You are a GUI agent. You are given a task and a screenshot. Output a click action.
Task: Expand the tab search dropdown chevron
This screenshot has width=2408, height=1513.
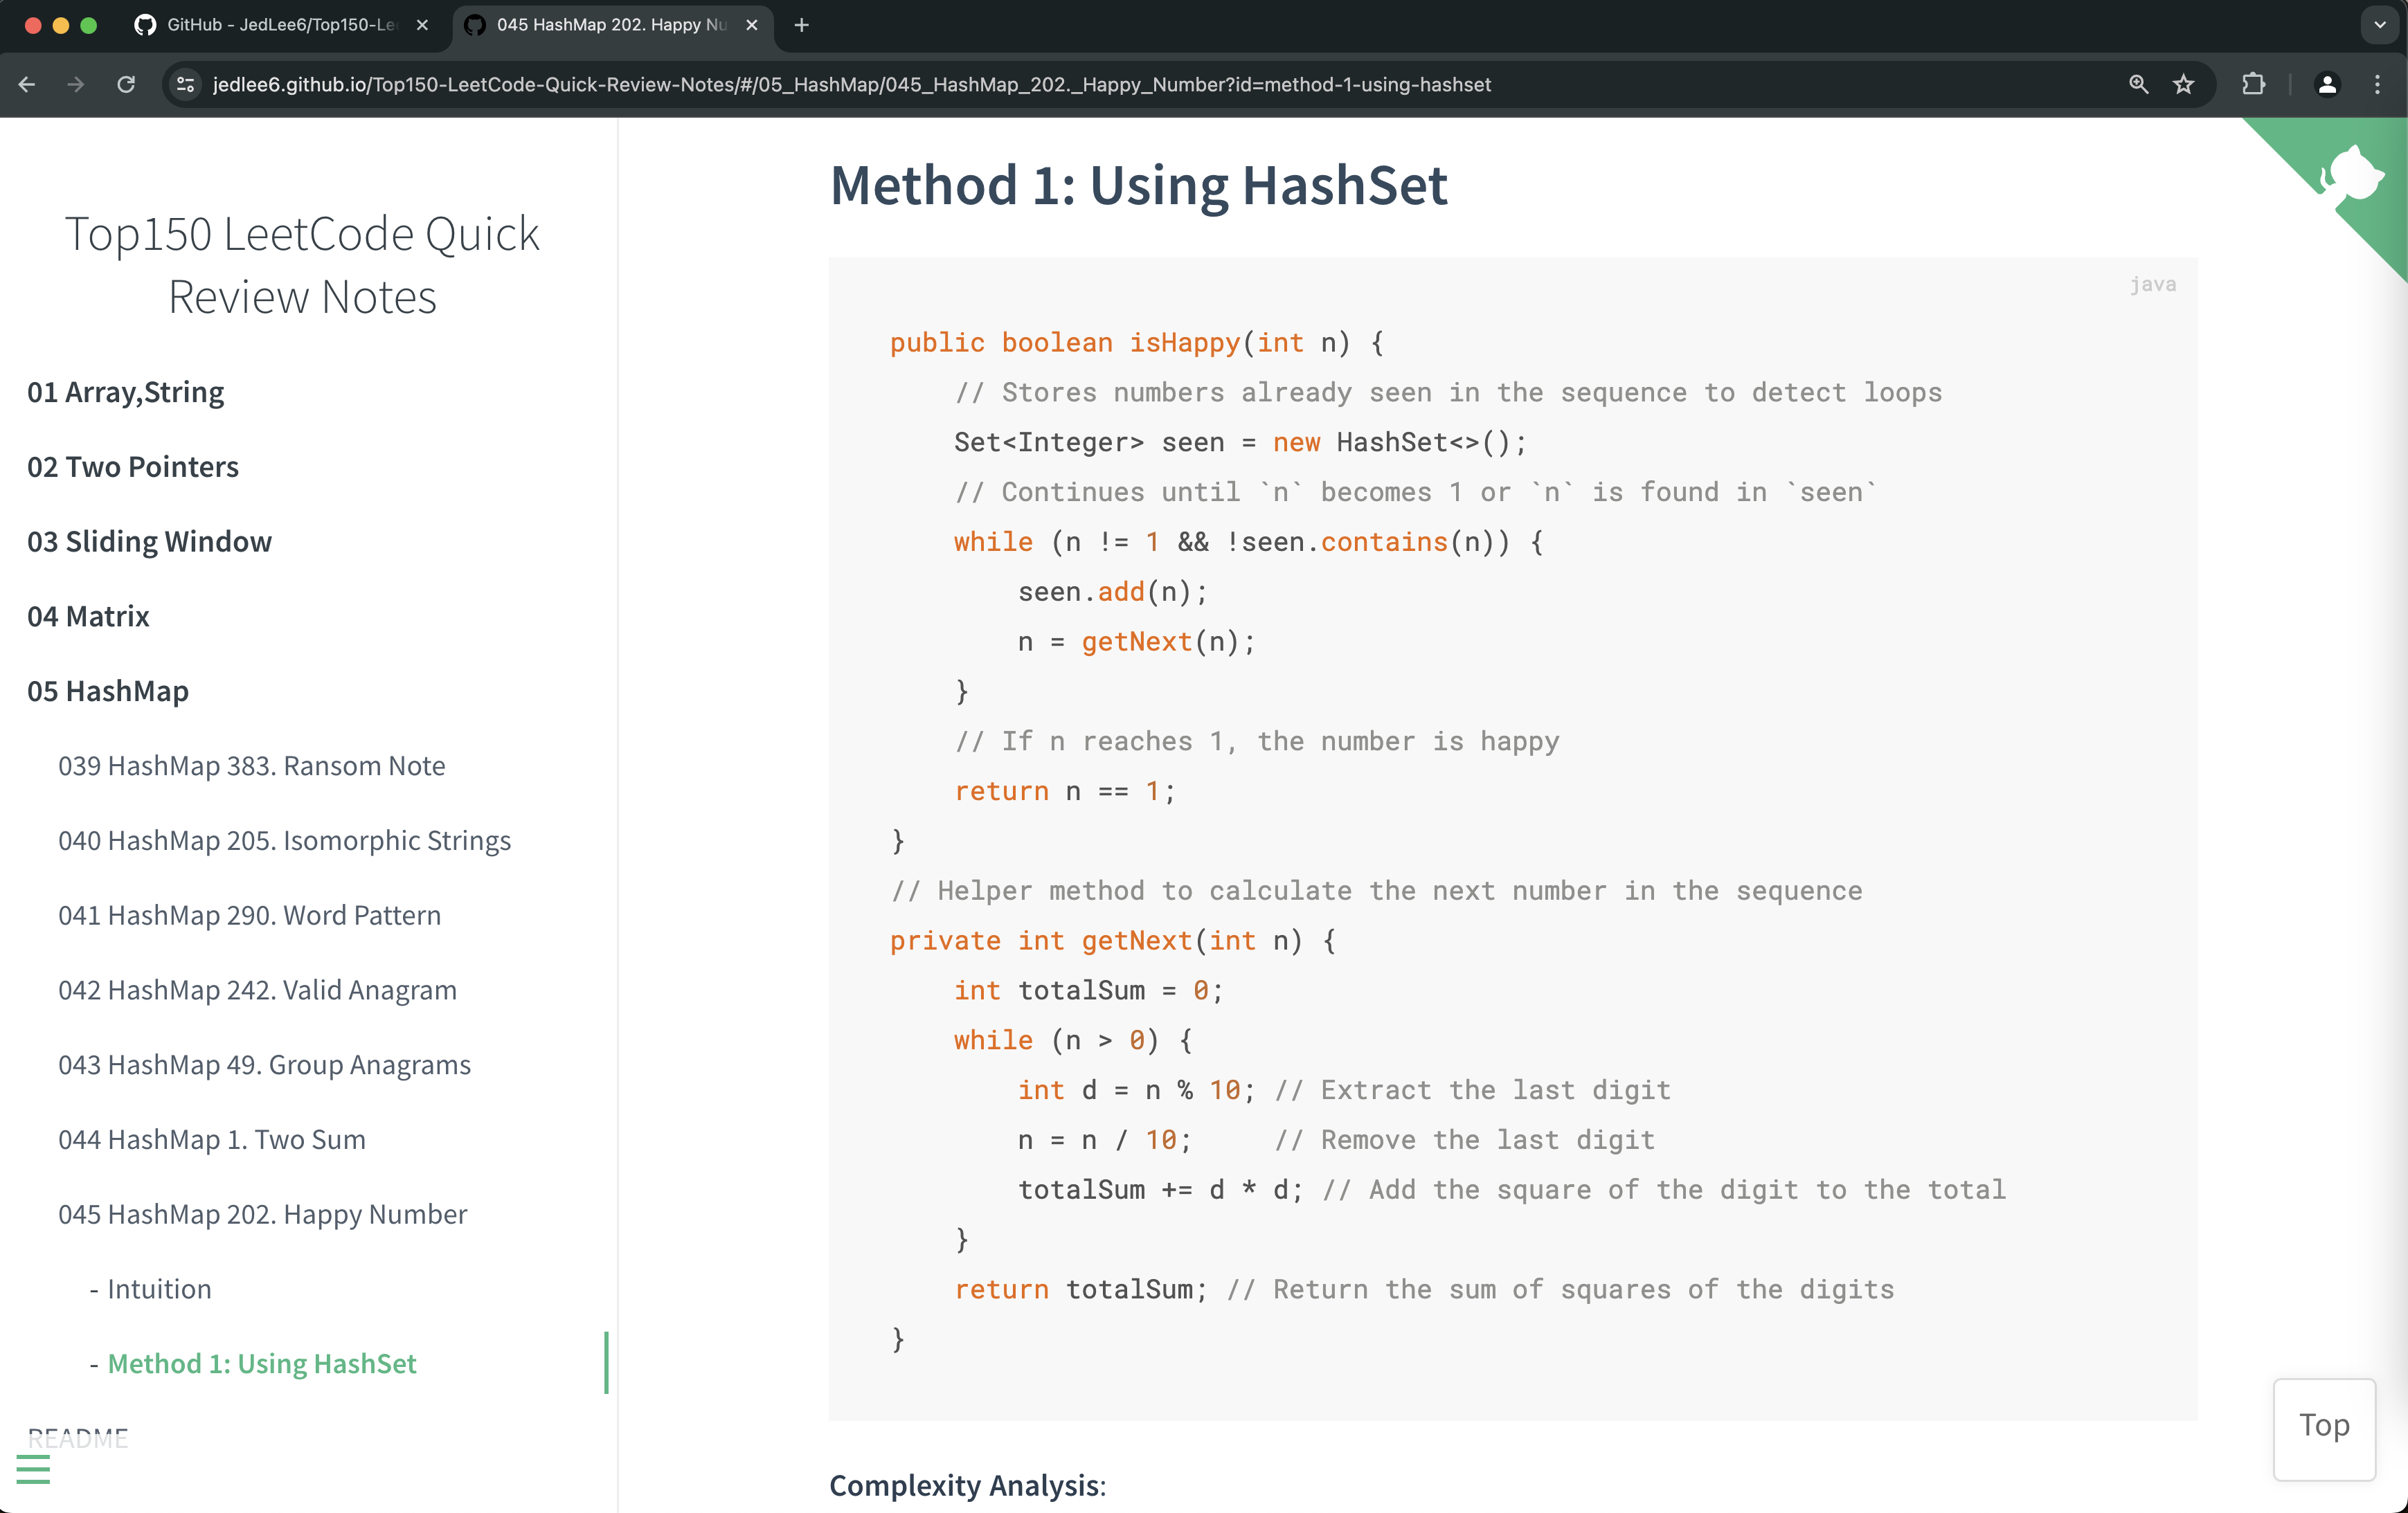pos(2380,25)
